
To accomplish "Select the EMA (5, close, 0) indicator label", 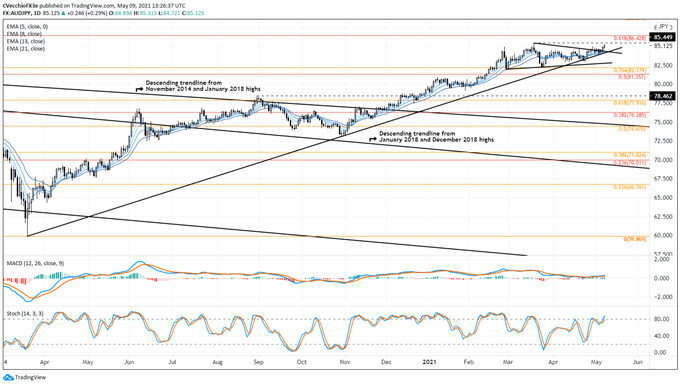I will [x=27, y=26].
